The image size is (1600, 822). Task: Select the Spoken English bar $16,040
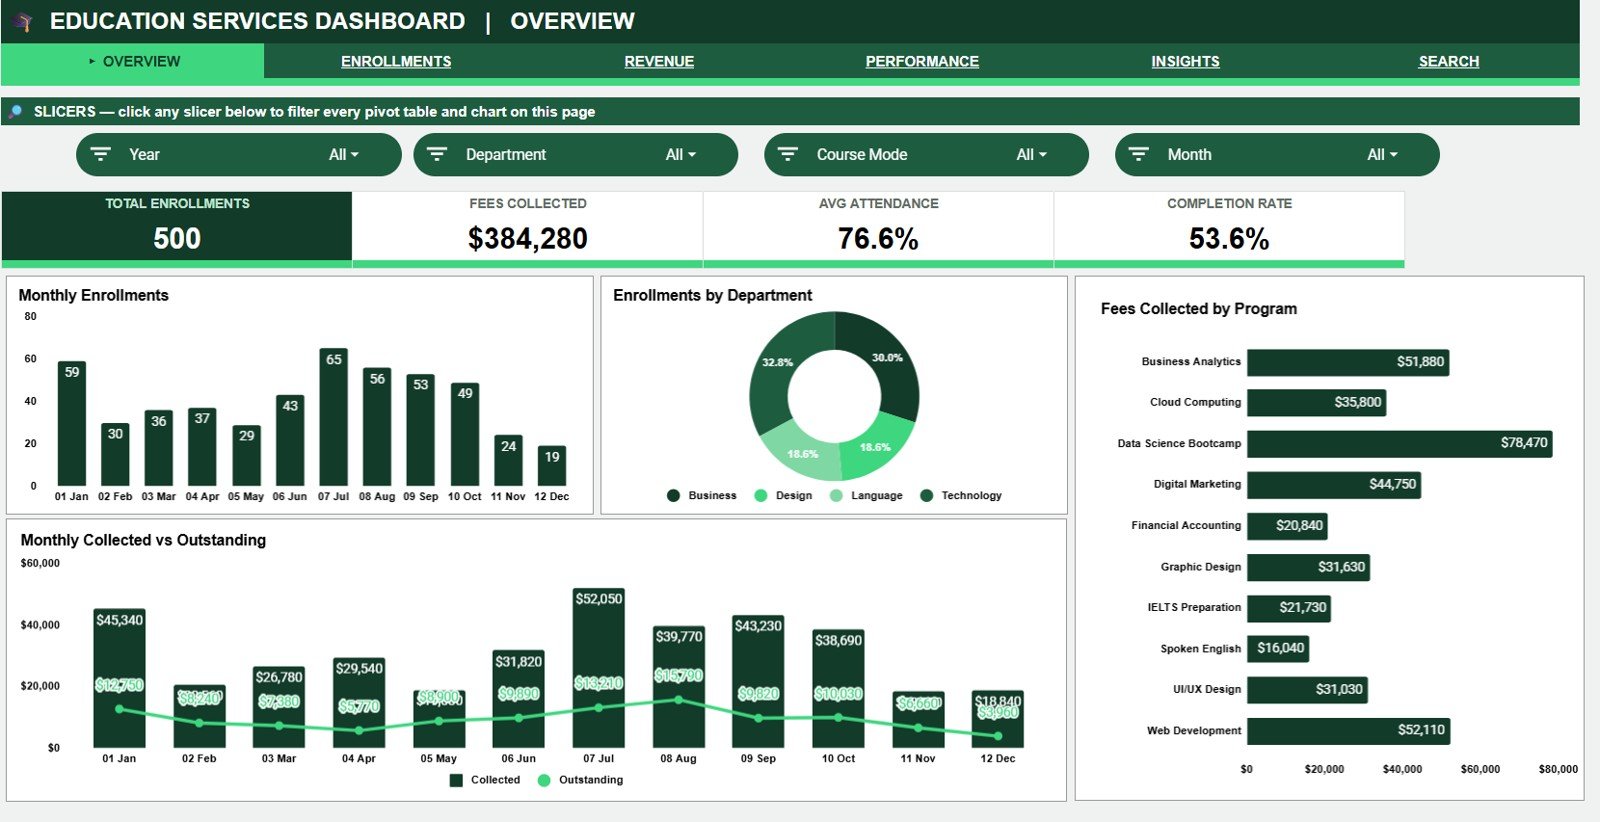(1278, 648)
